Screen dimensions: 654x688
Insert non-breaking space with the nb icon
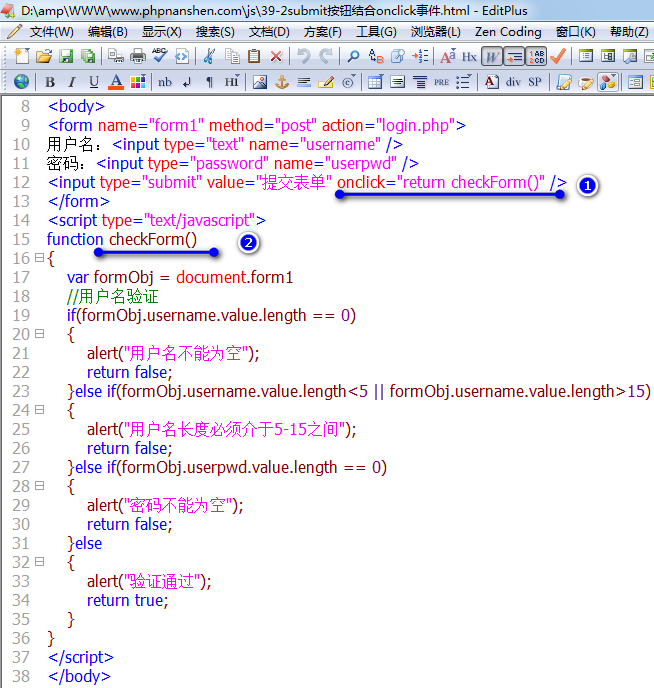click(165, 82)
